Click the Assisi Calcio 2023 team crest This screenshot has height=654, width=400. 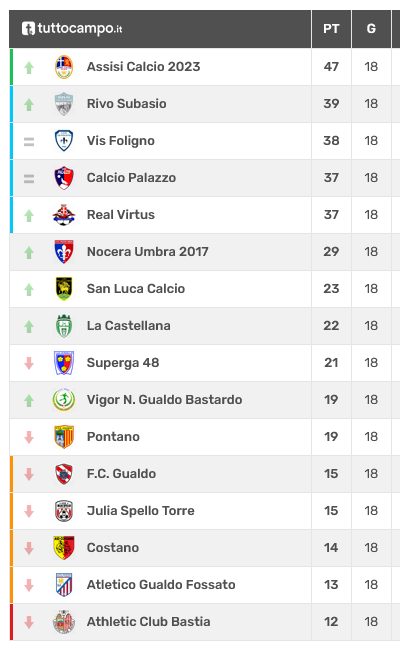click(64, 67)
